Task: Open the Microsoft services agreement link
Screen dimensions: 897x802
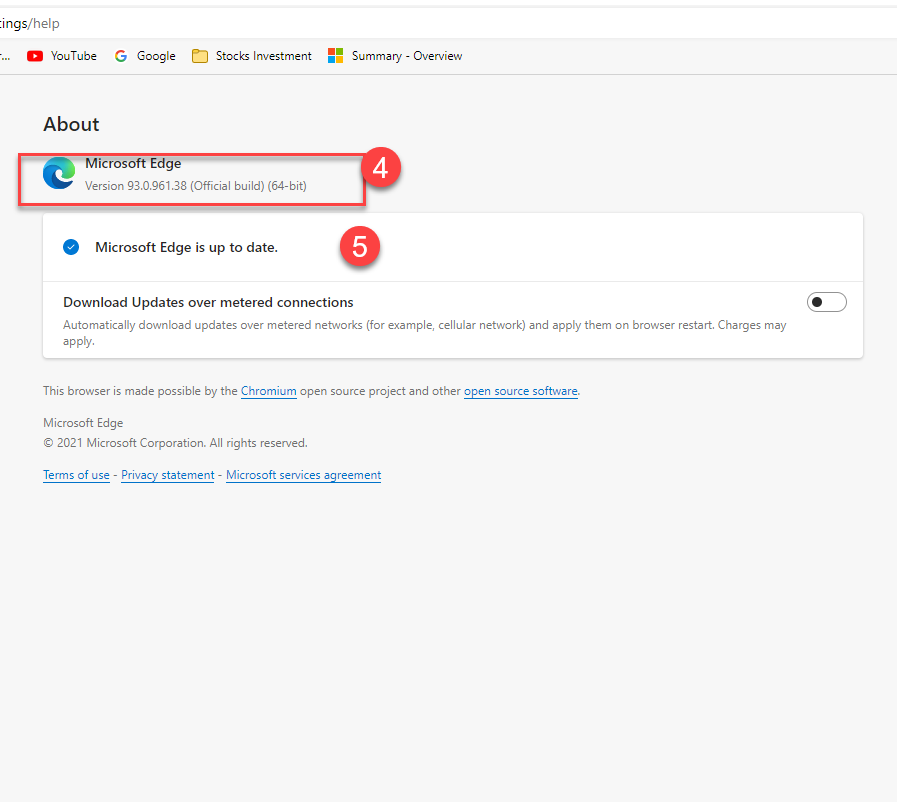Action: coord(304,475)
